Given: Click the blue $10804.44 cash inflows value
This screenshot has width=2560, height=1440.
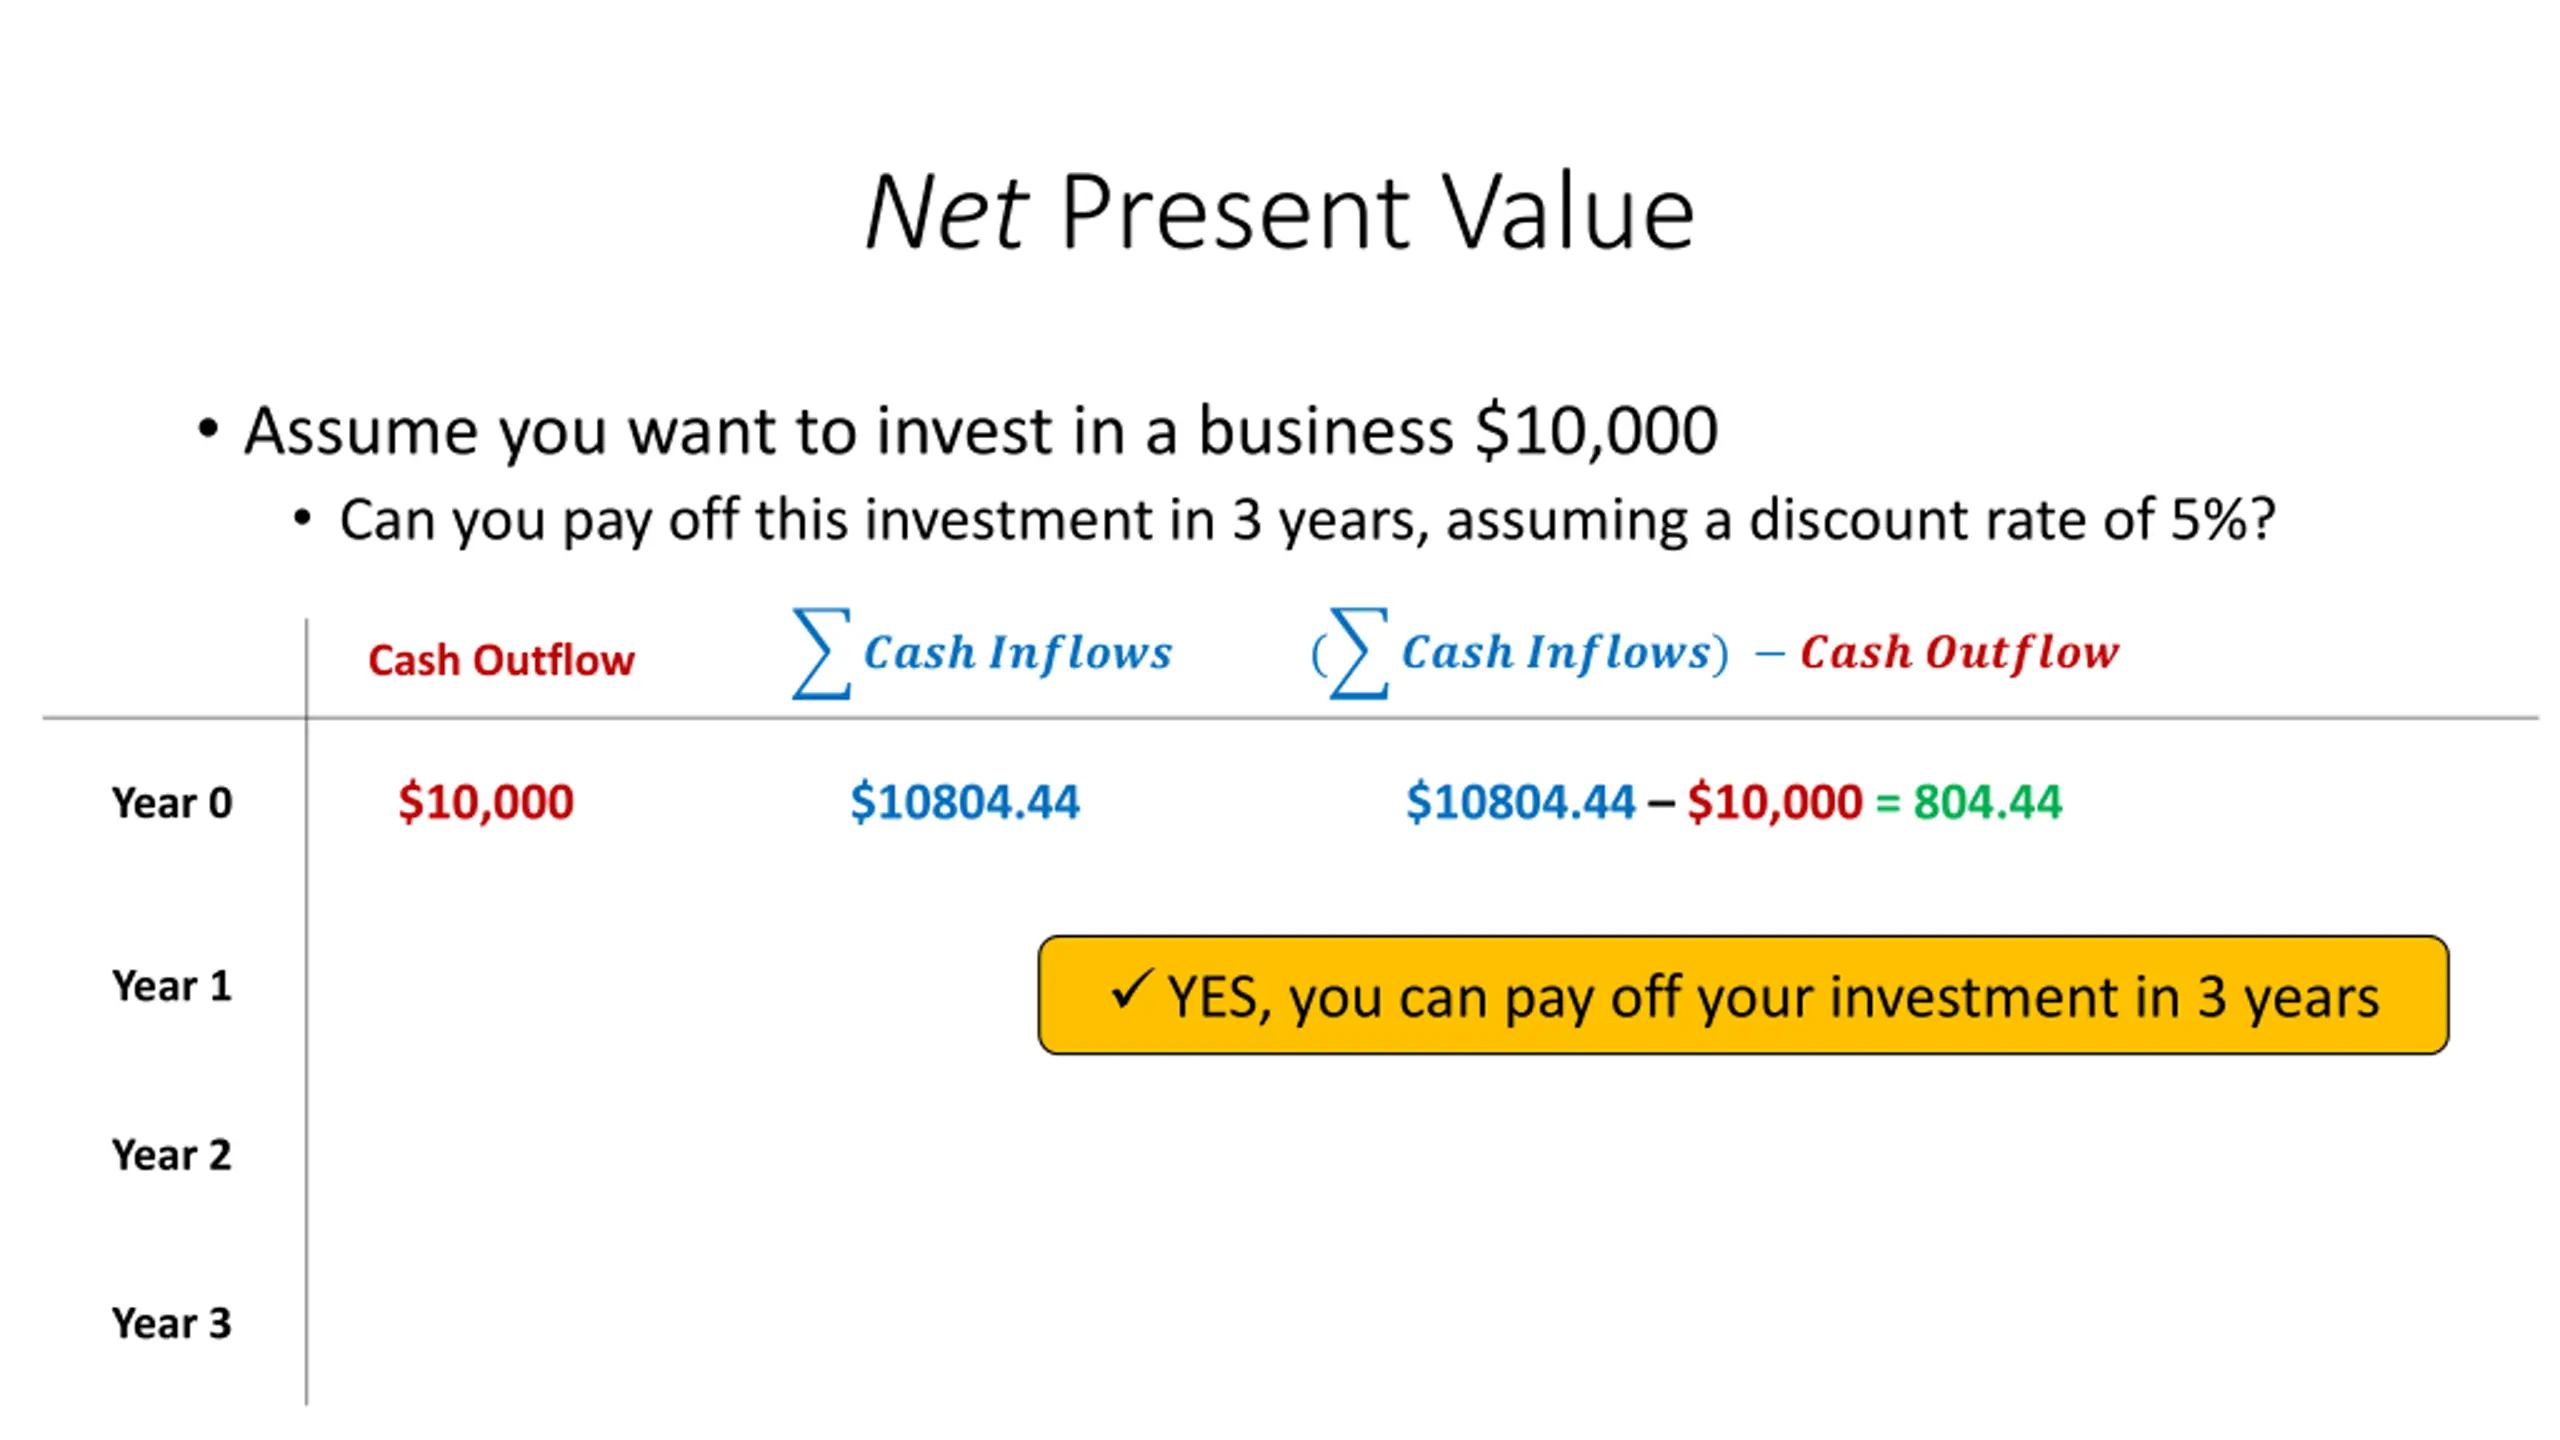Looking at the screenshot, I should [965, 802].
